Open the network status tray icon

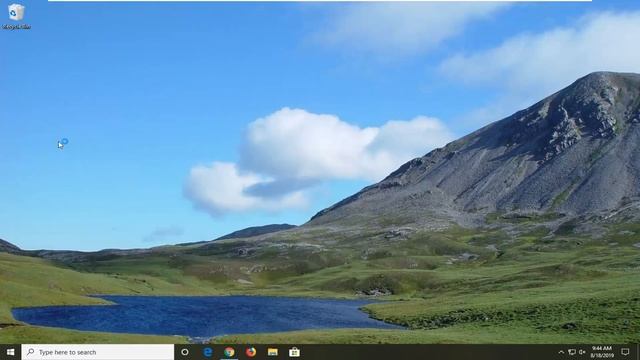click(x=572, y=352)
